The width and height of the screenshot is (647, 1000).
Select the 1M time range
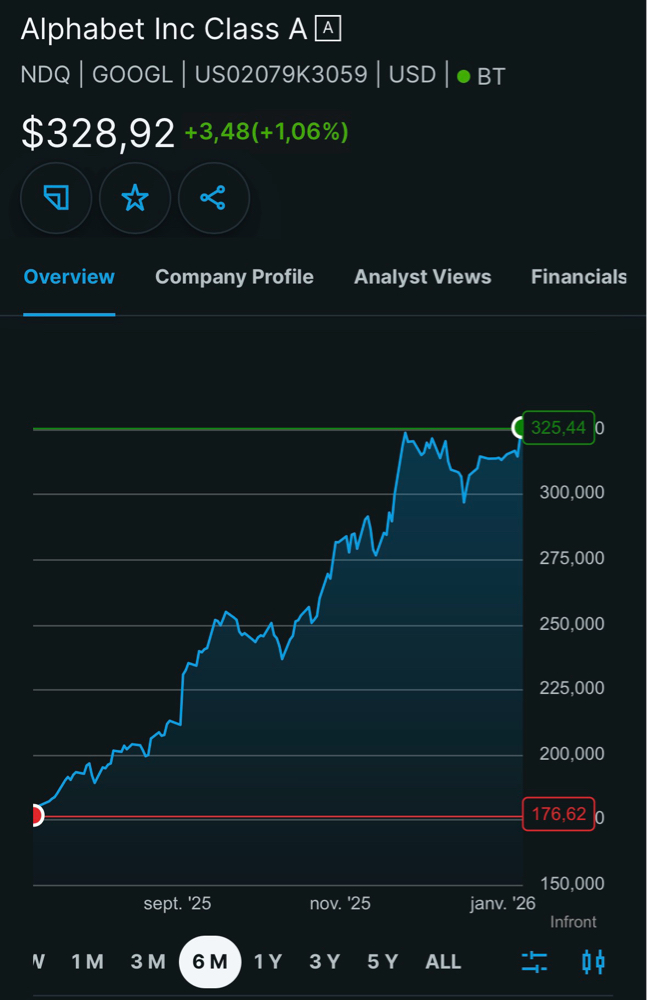point(88,962)
